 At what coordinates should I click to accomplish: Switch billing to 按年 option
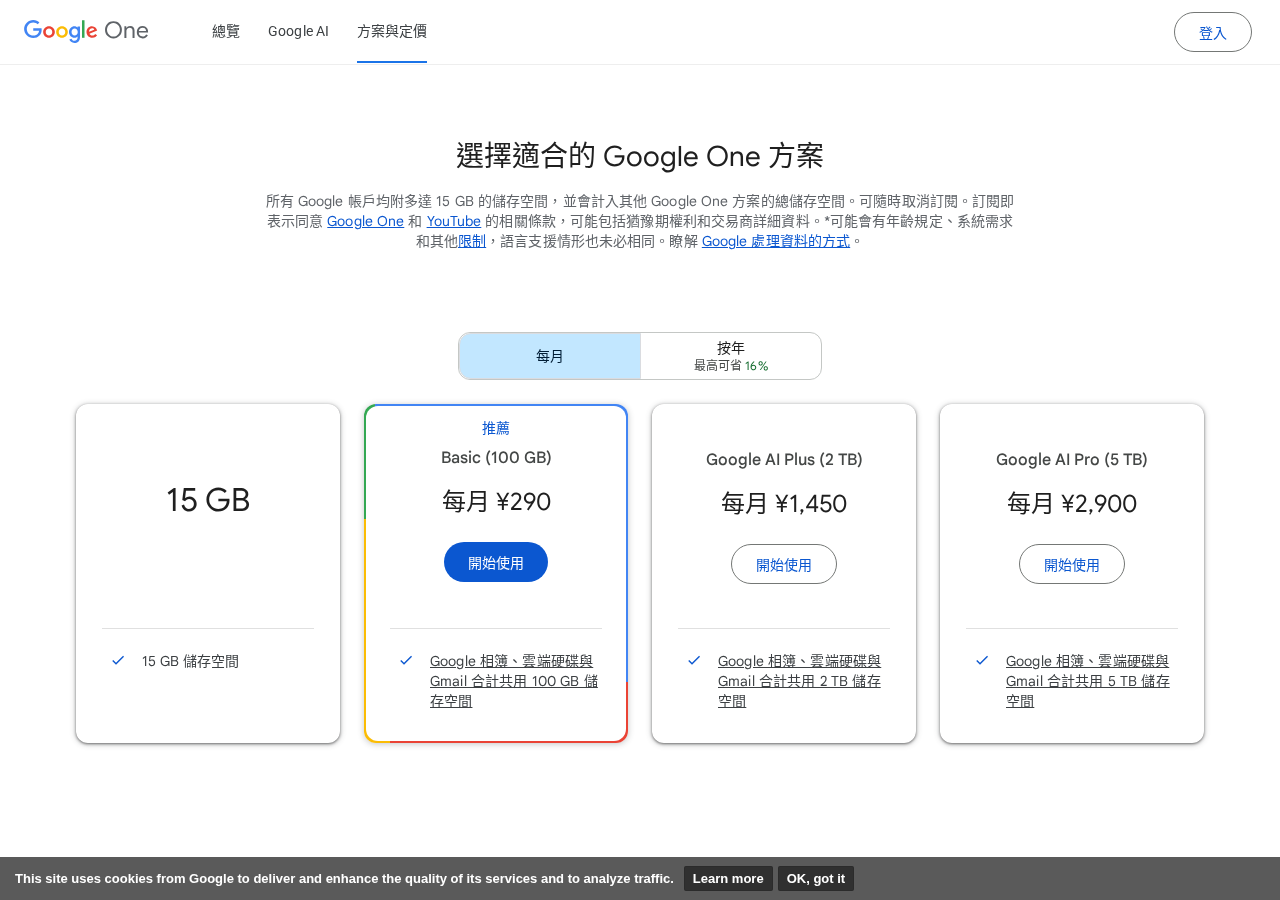tap(731, 356)
